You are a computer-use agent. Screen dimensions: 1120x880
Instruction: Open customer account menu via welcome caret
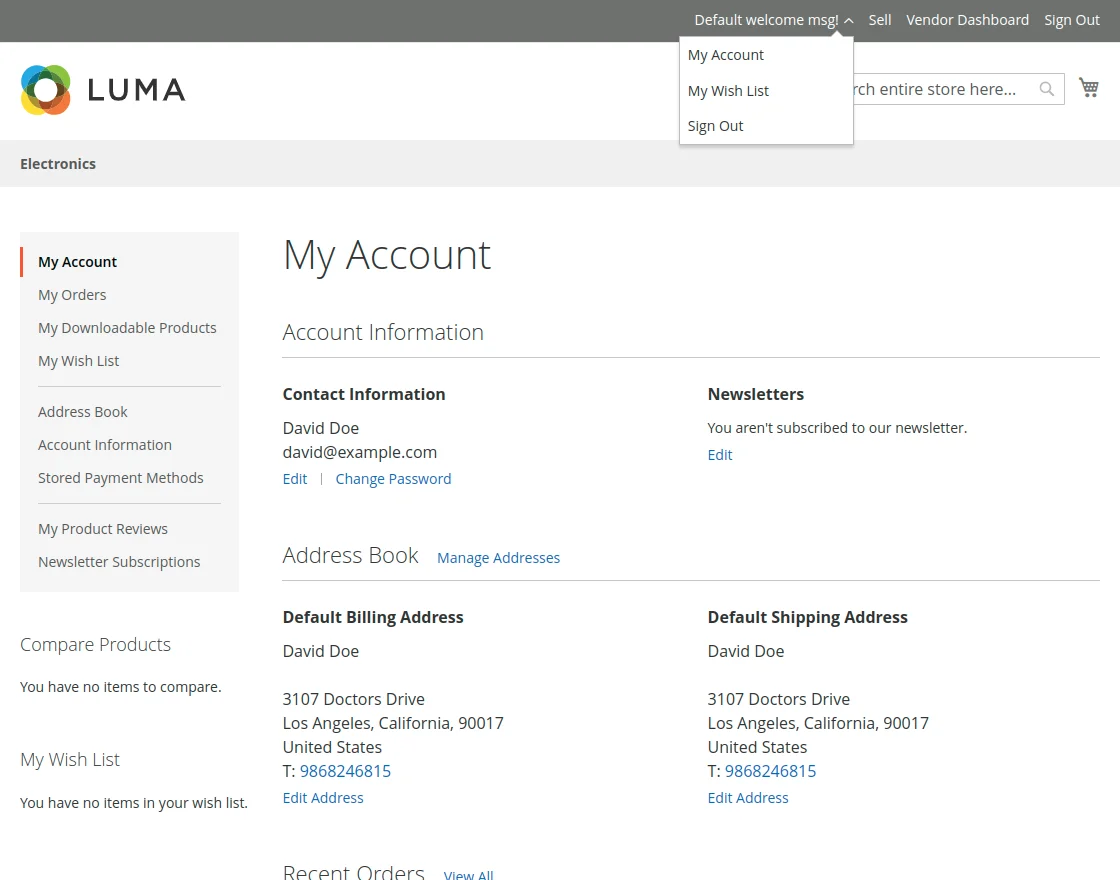pyautogui.click(x=848, y=20)
